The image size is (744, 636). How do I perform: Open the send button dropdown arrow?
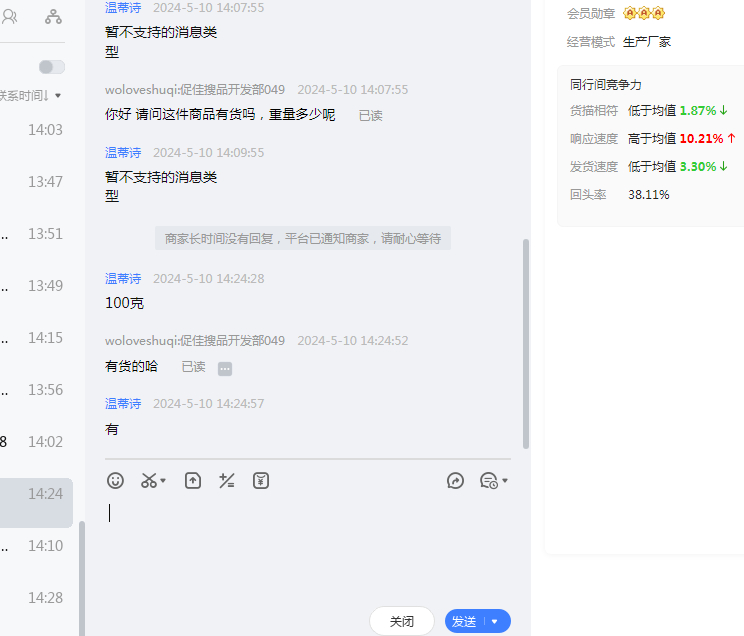495,622
